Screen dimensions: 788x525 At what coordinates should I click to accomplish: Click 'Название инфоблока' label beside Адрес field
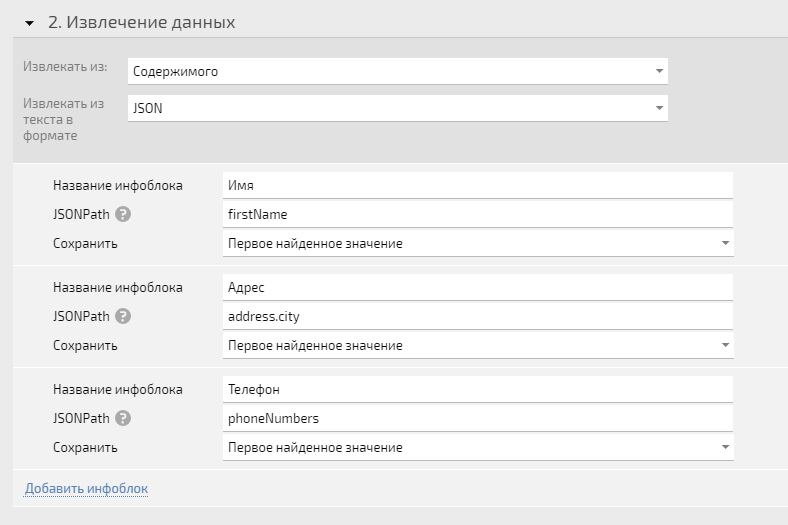tap(118, 287)
